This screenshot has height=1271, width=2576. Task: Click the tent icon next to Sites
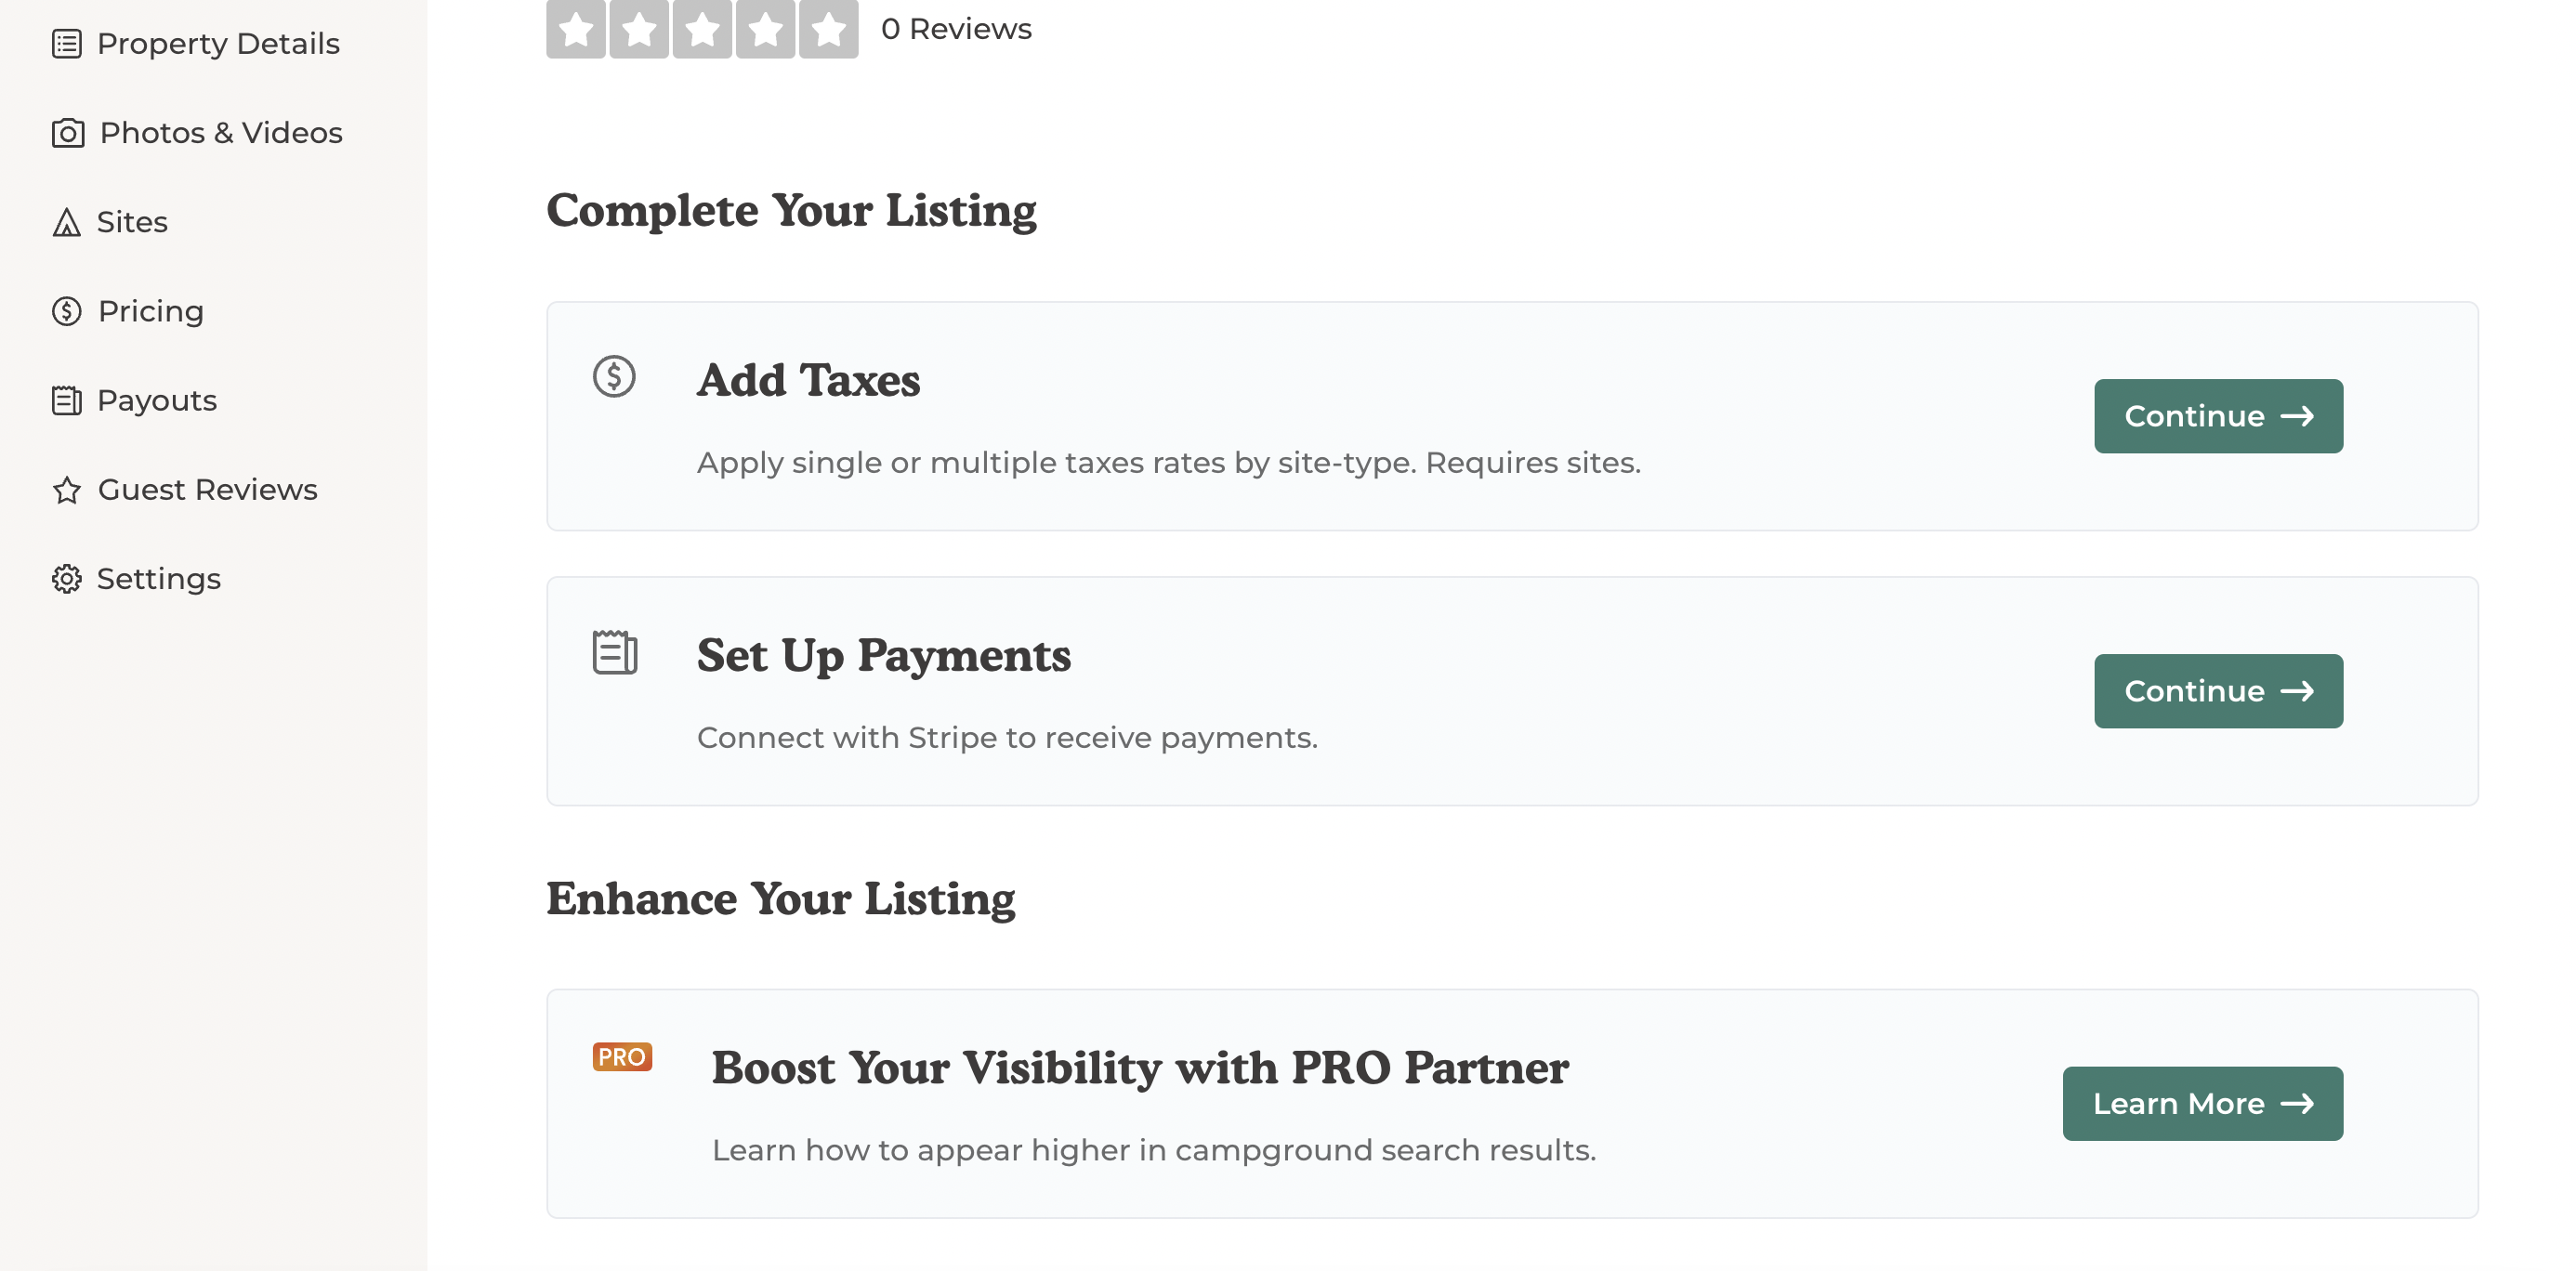[66, 222]
